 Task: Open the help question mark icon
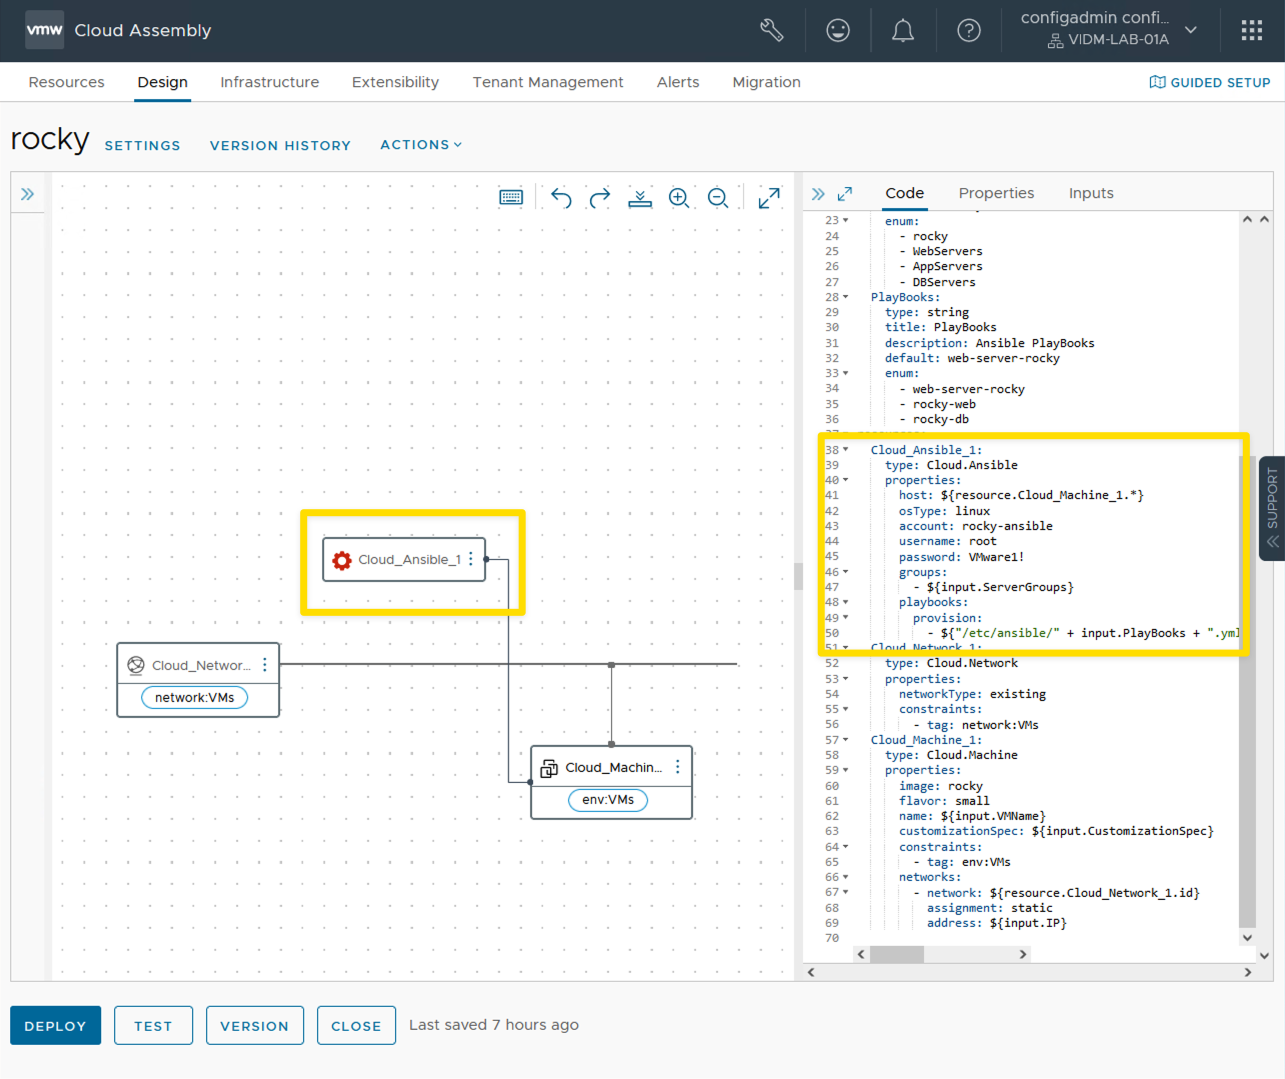(968, 31)
